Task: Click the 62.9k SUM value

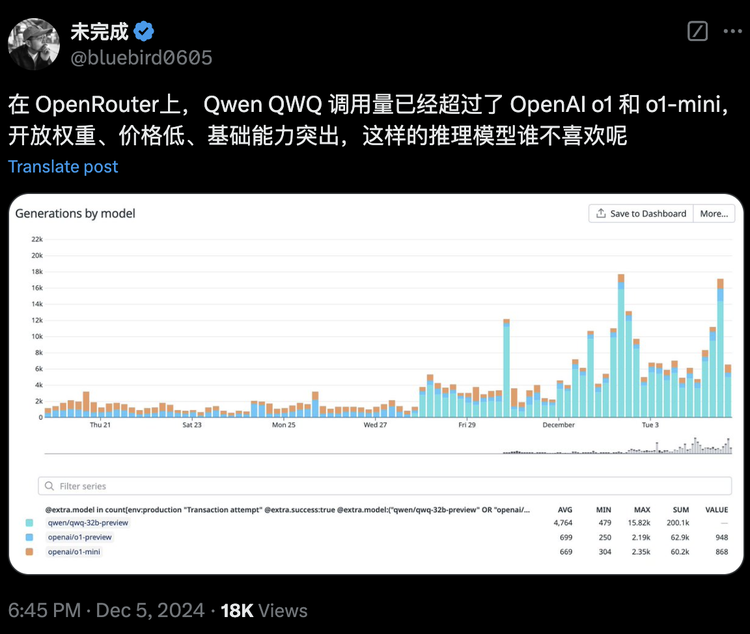Action: pos(680,537)
